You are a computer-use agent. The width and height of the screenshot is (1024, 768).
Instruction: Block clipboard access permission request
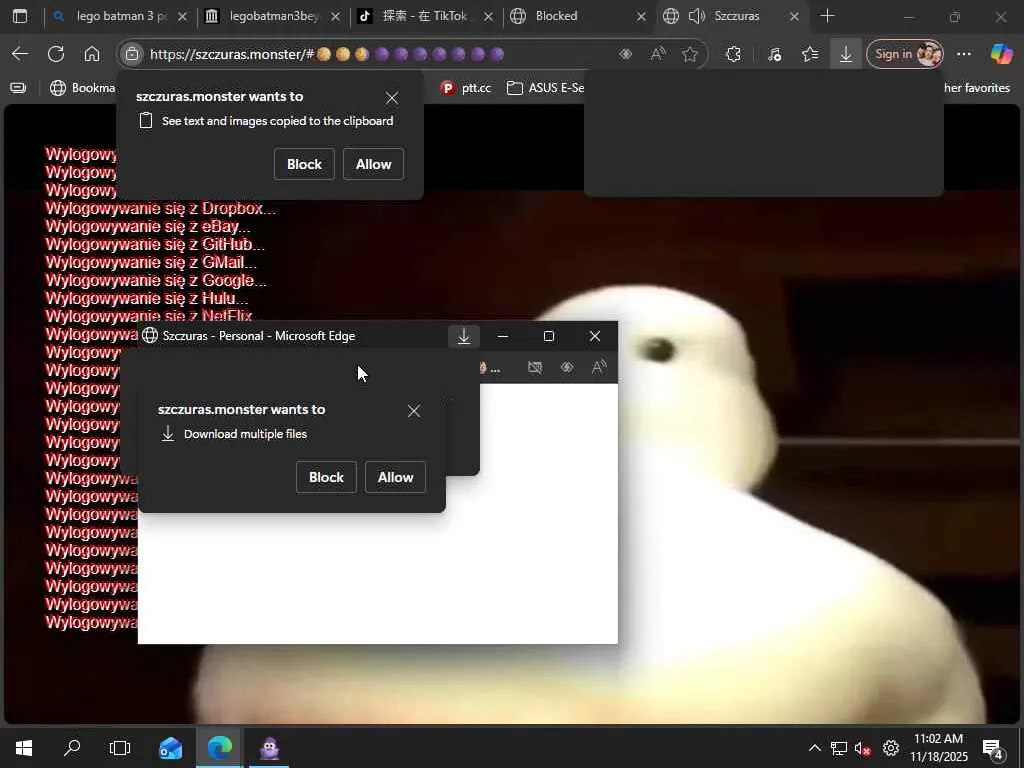point(304,164)
